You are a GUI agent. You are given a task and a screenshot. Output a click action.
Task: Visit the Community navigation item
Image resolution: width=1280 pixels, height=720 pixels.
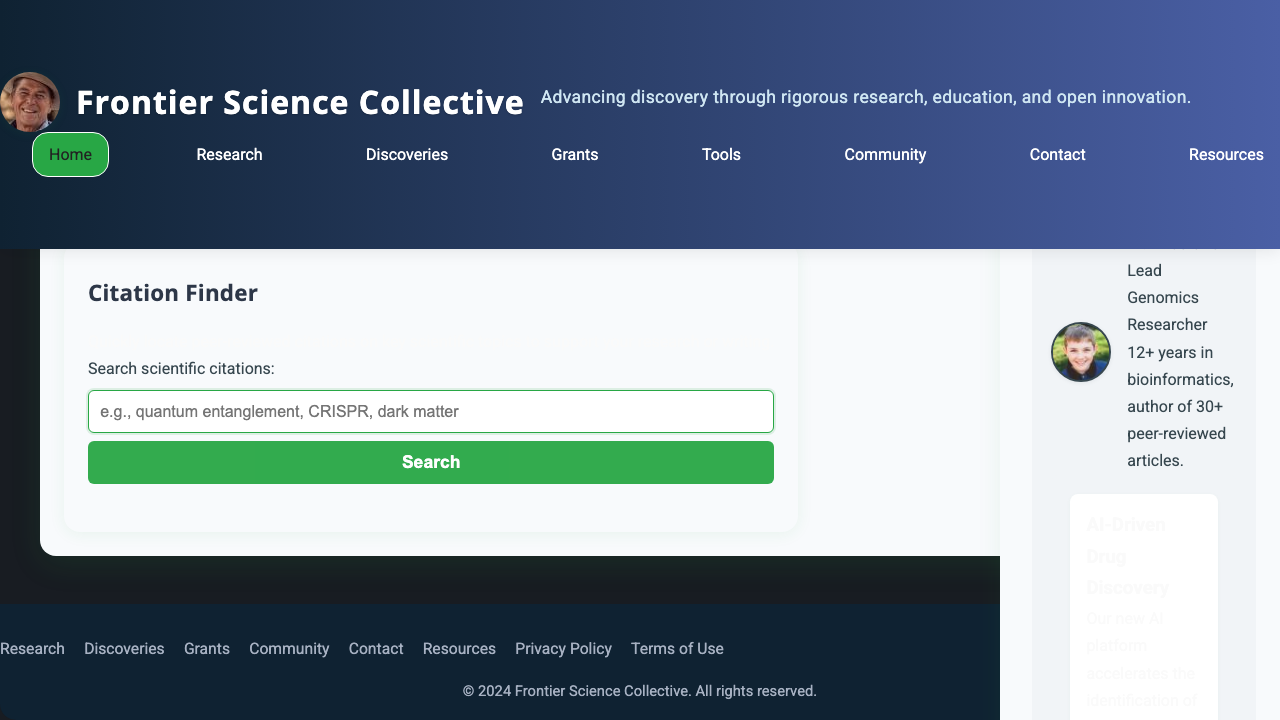coord(885,154)
